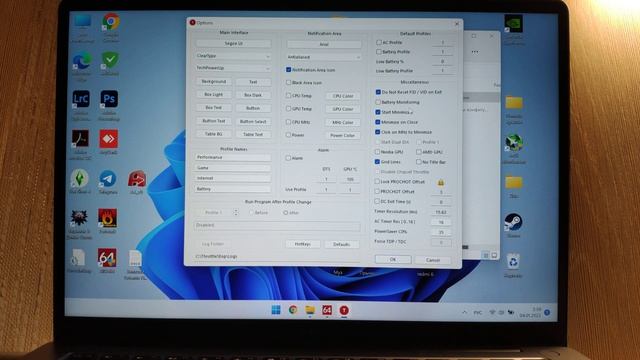The height and width of the screenshot is (360, 640).
Task: Click the Table BG color button
Action: click(213, 134)
